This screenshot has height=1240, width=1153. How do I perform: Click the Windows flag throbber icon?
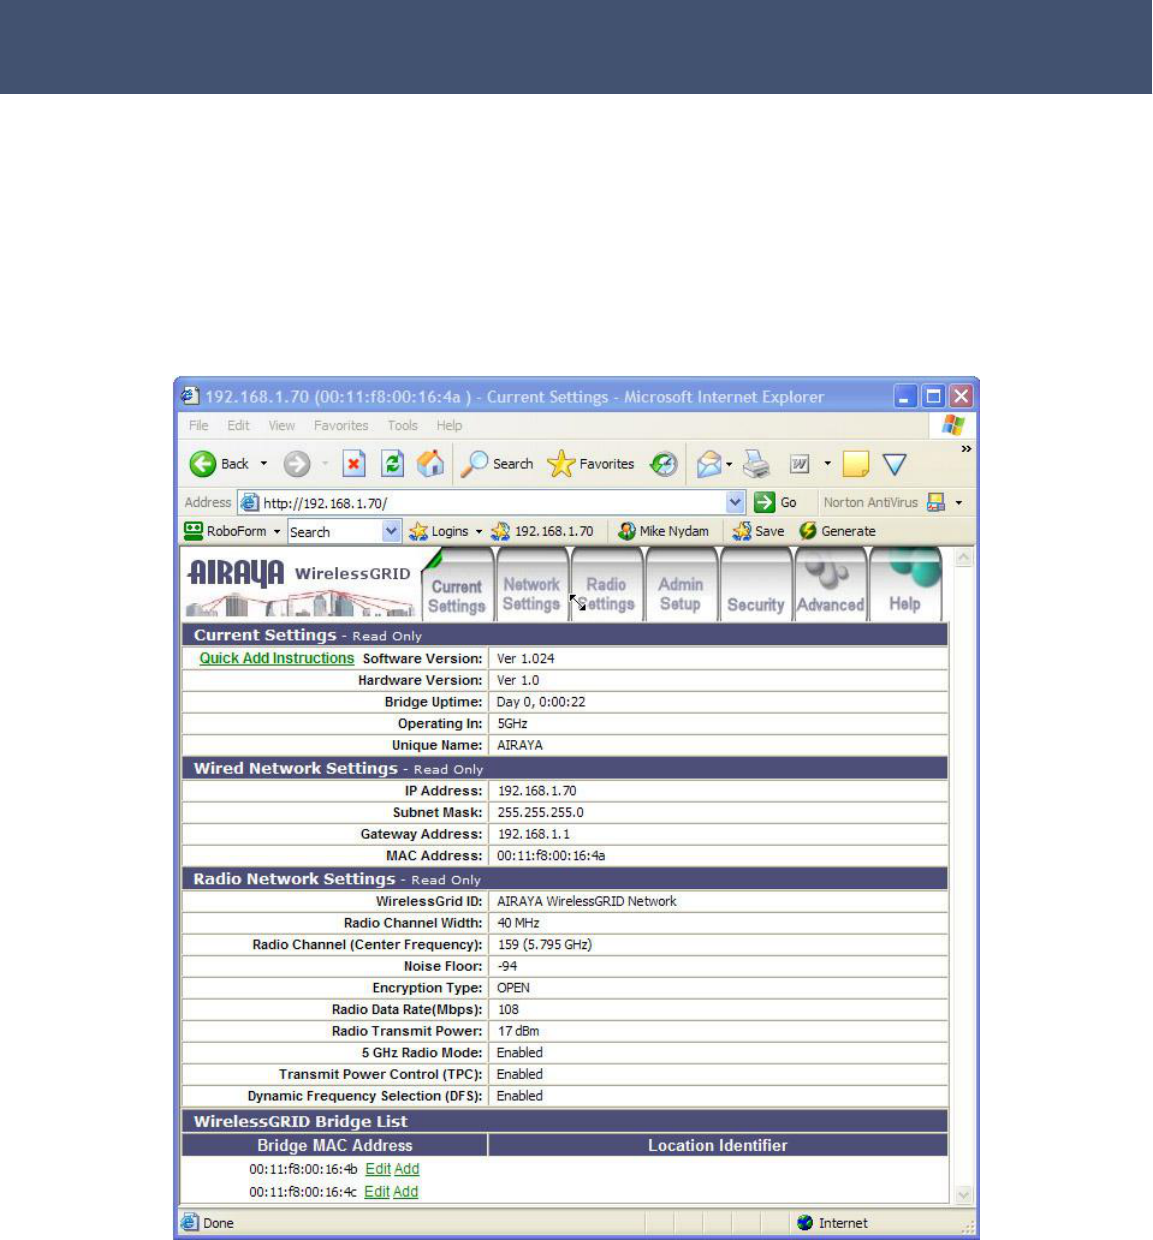[x=953, y=425]
